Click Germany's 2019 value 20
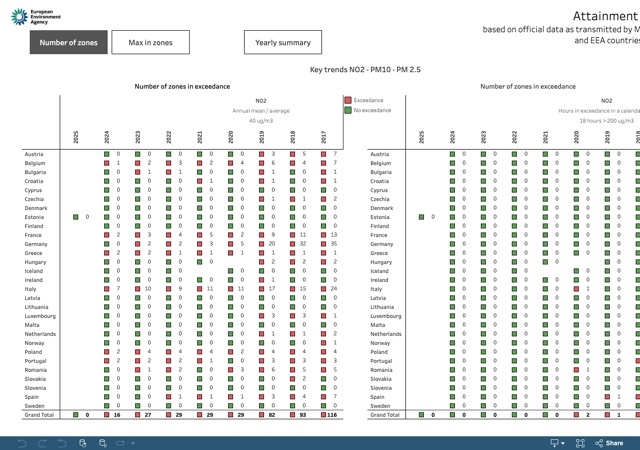 coord(272,244)
